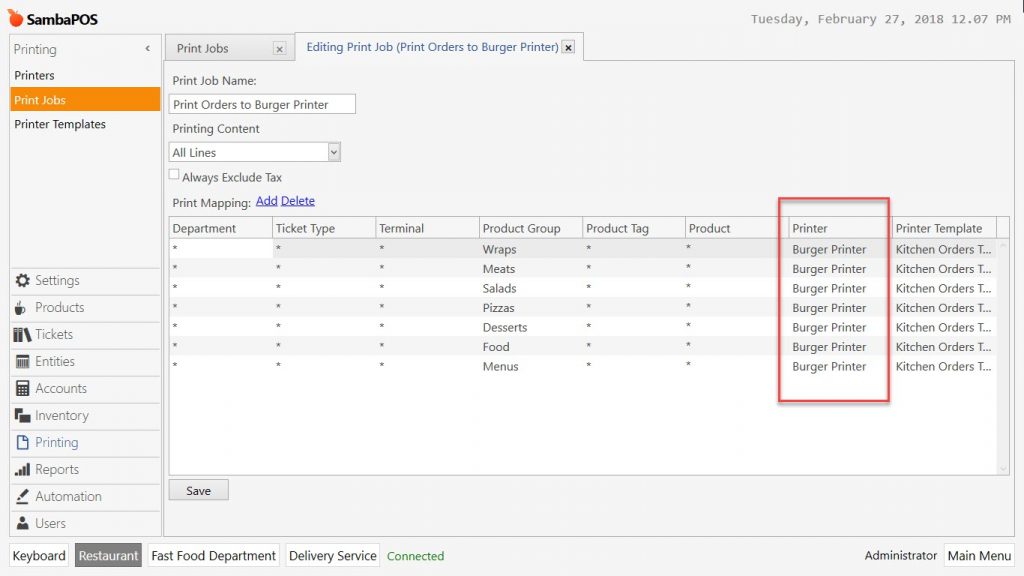Open the Products section

coord(59,308)
